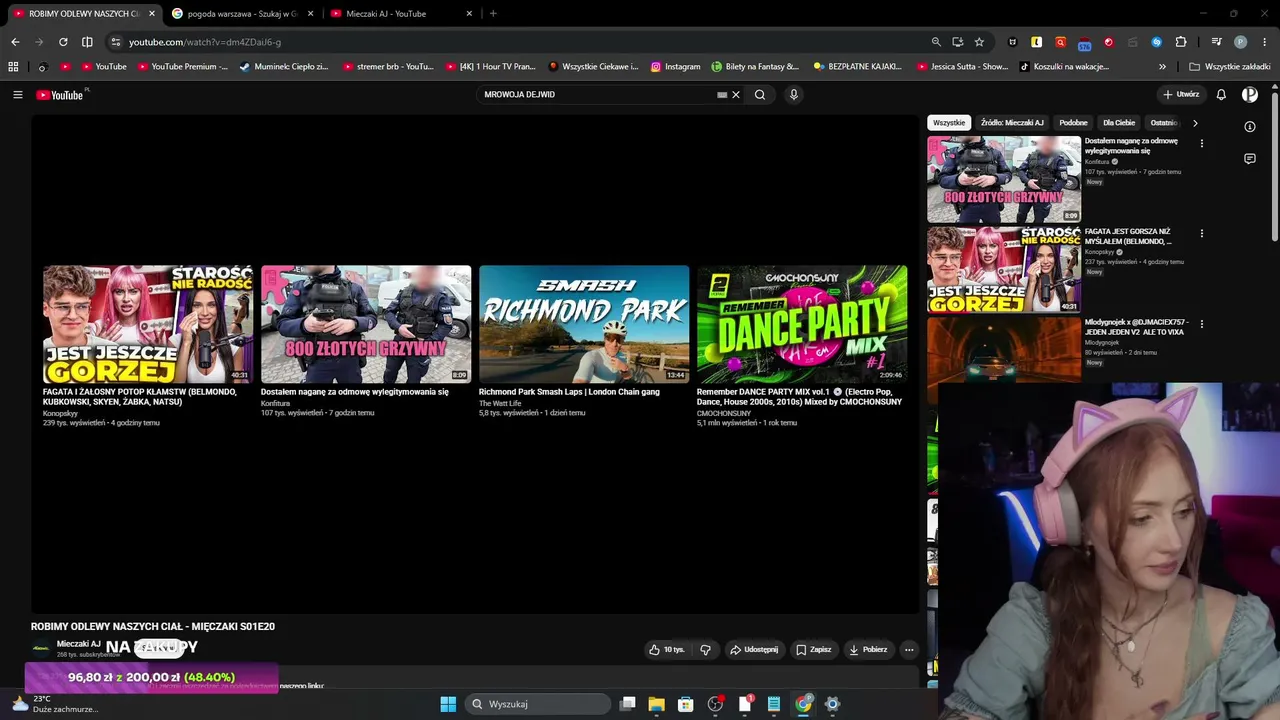Open the YouTube video info panel icon
The image size is (1280, 720).
(x=1250, y=127)
